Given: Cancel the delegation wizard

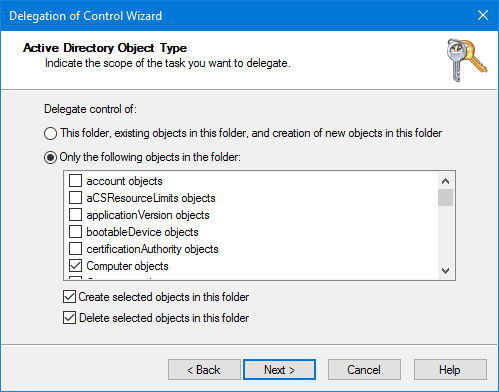Looking at the screenshot, I should point(364,370).
